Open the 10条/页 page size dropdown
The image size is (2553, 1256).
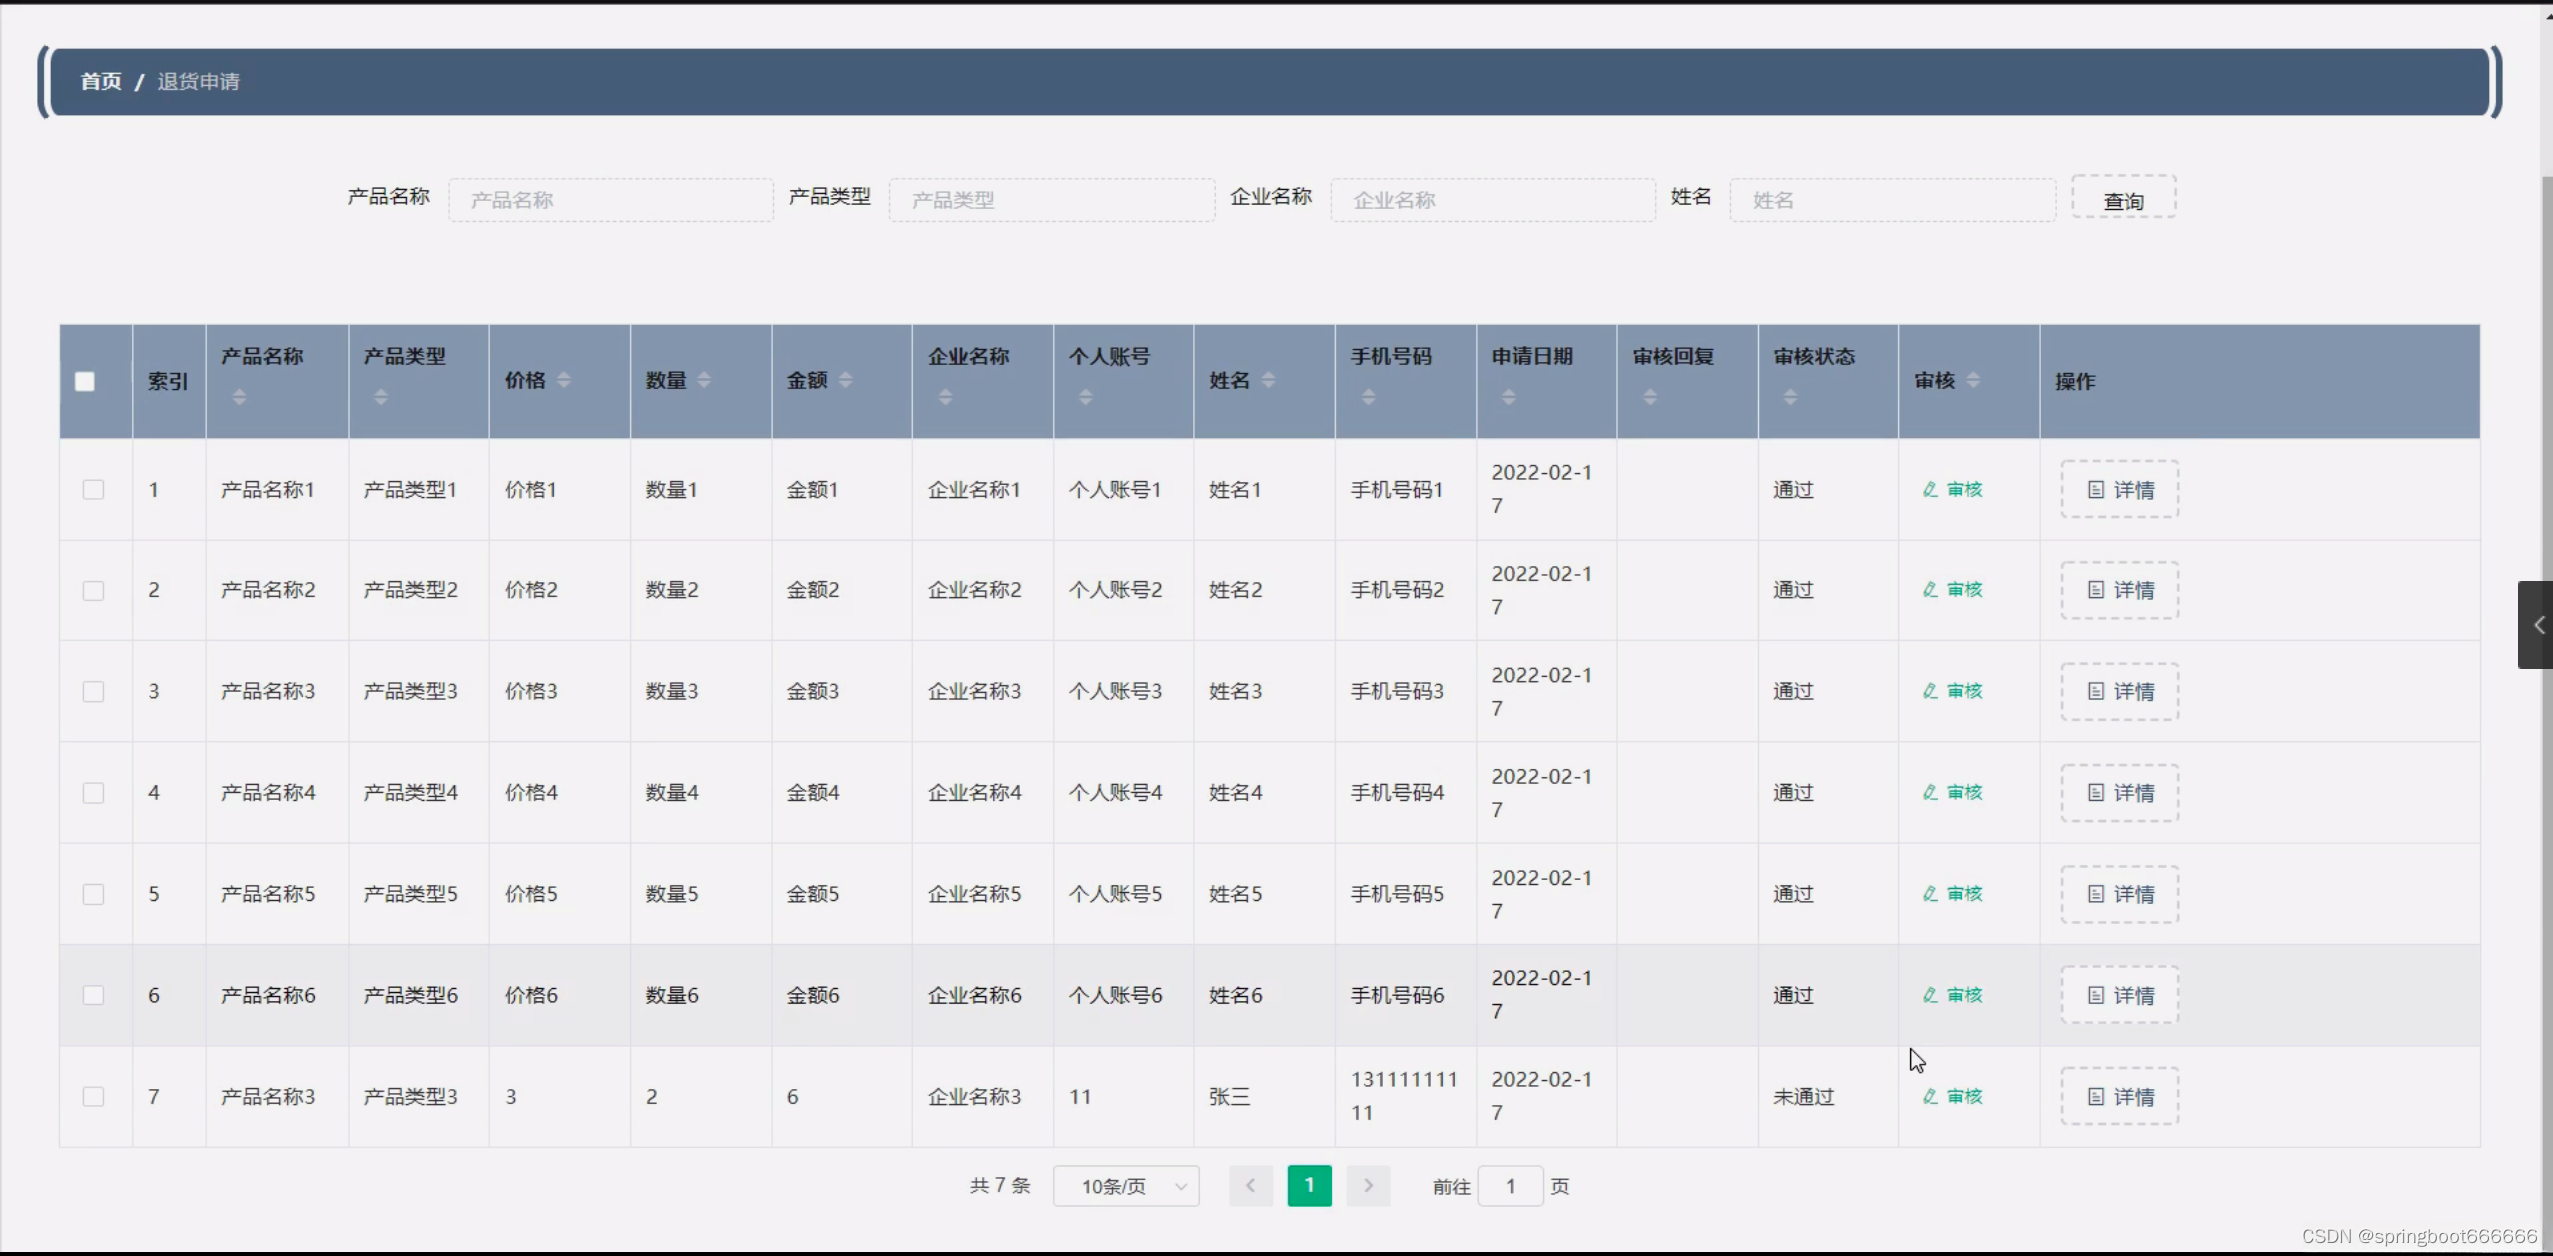[x=1126, y=1187]
